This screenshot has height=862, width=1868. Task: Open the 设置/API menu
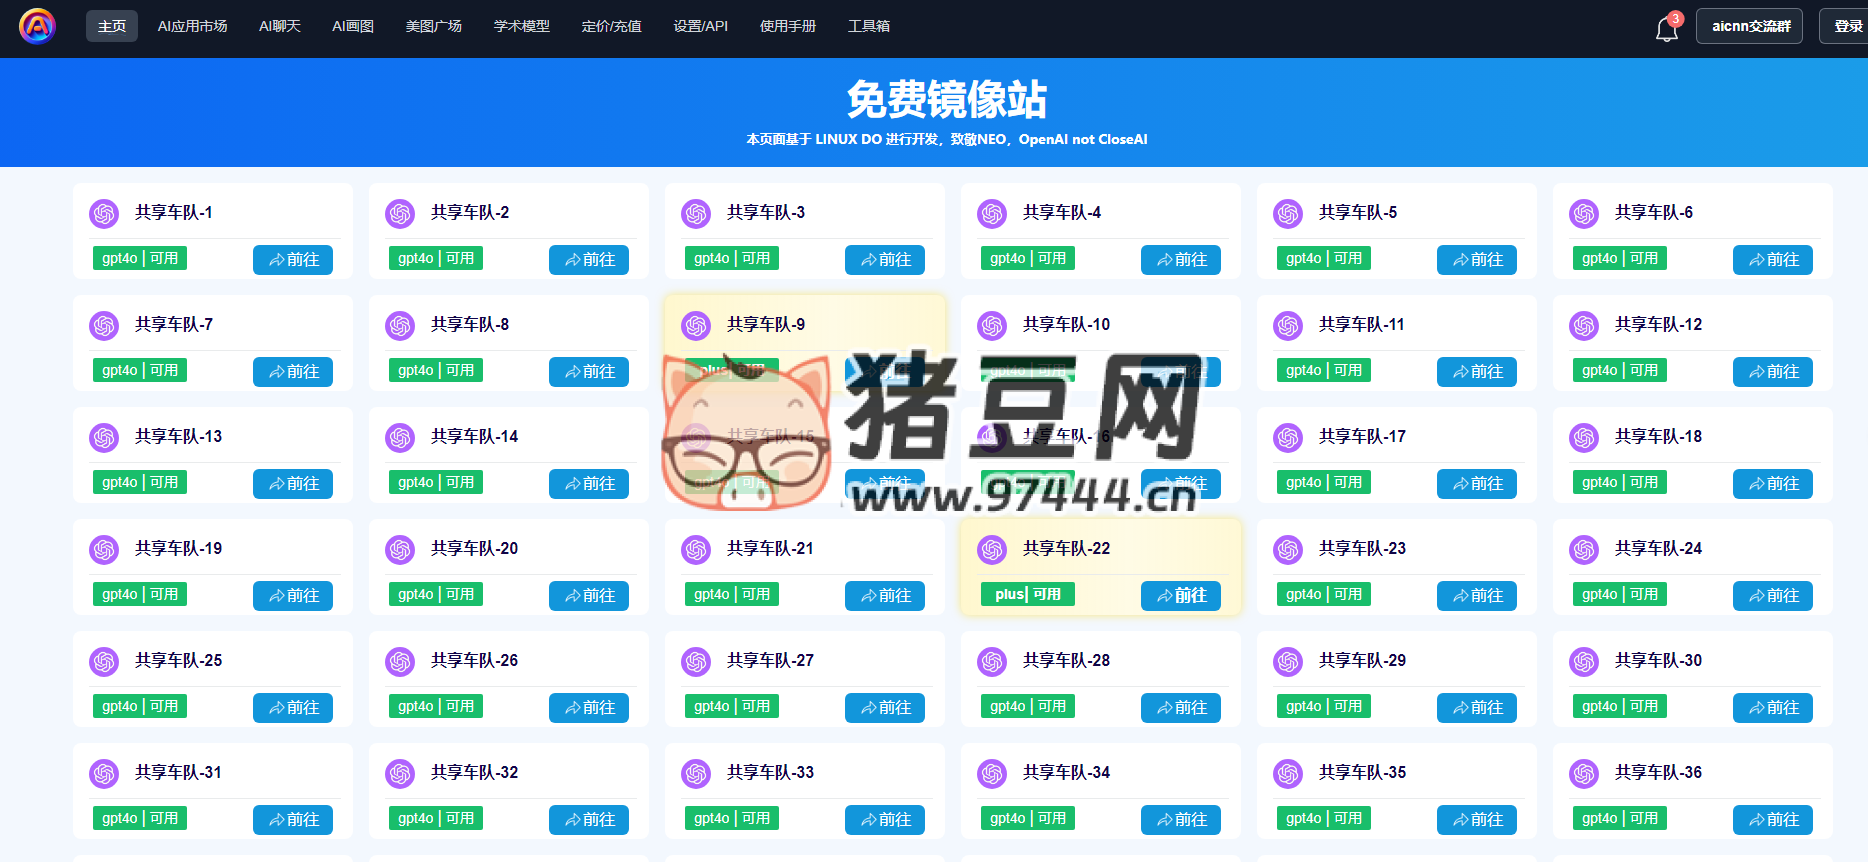tap(701, 26)
